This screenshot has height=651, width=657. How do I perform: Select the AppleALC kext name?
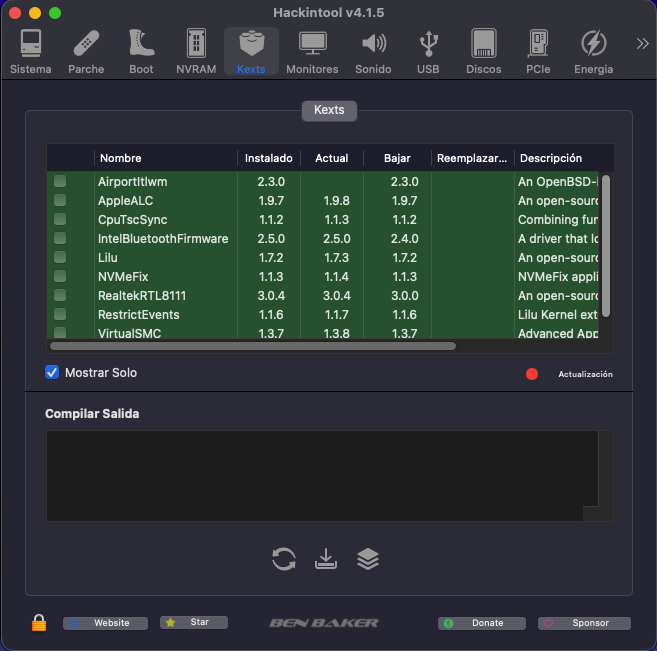[125, 201]
